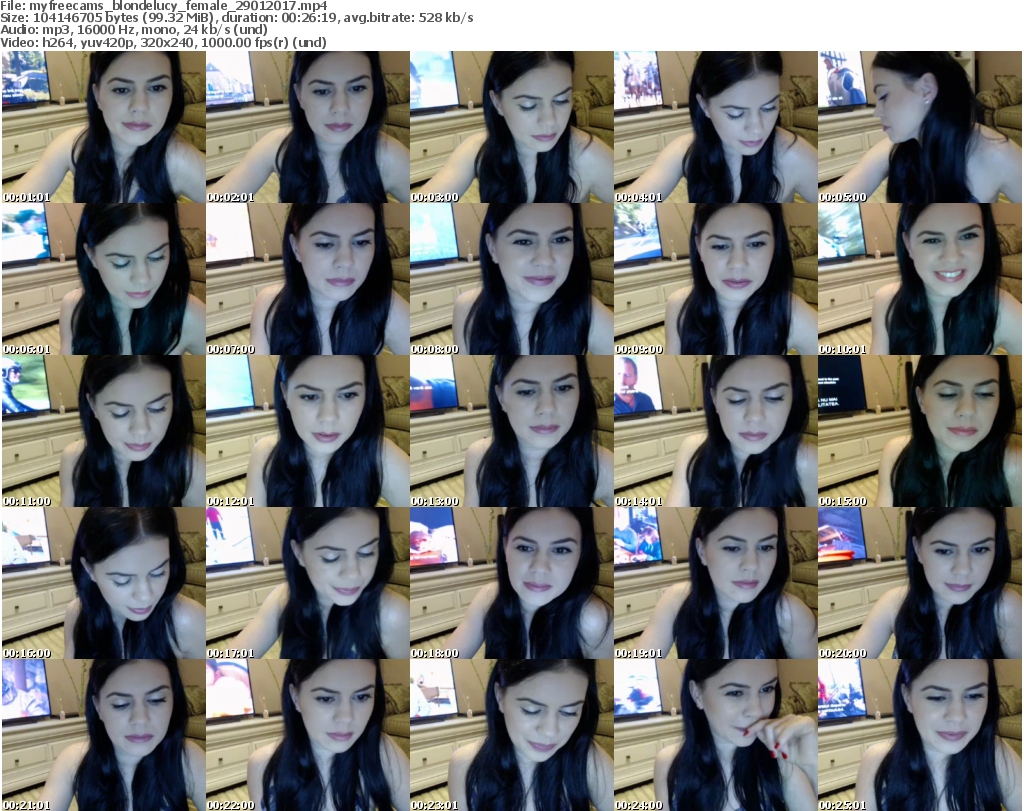The image size is (1024, 811).
Task: Click the 00:20:00 thumbnail
Action: pos(919,583)
